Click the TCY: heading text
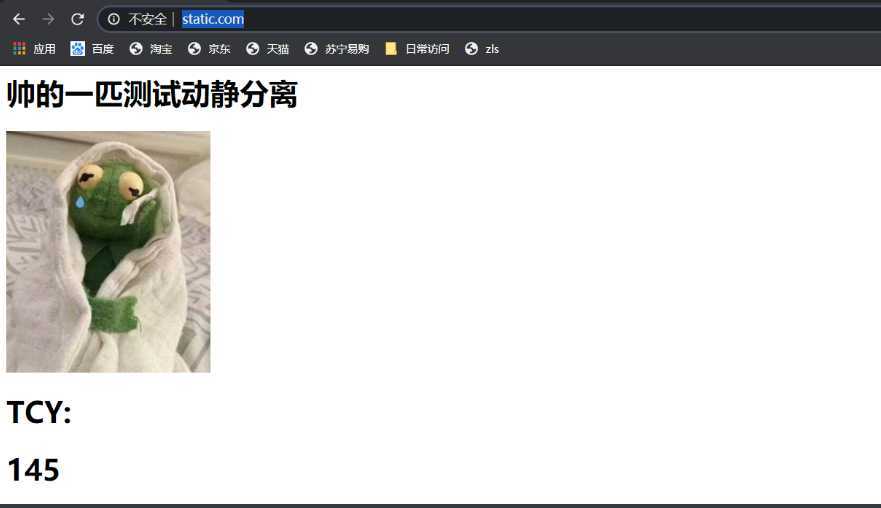The width and height of the screenshot is (881, 508). (x=39, y=412)
